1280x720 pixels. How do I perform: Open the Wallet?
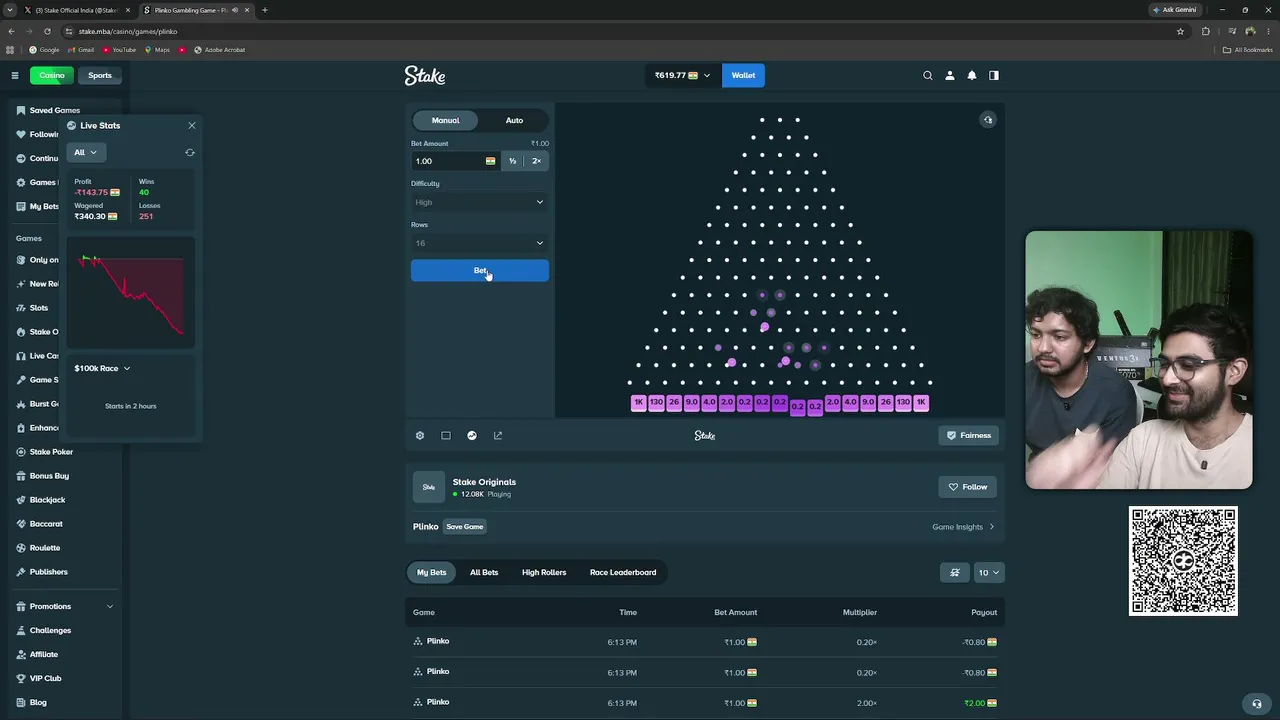(x=743, y=75)
